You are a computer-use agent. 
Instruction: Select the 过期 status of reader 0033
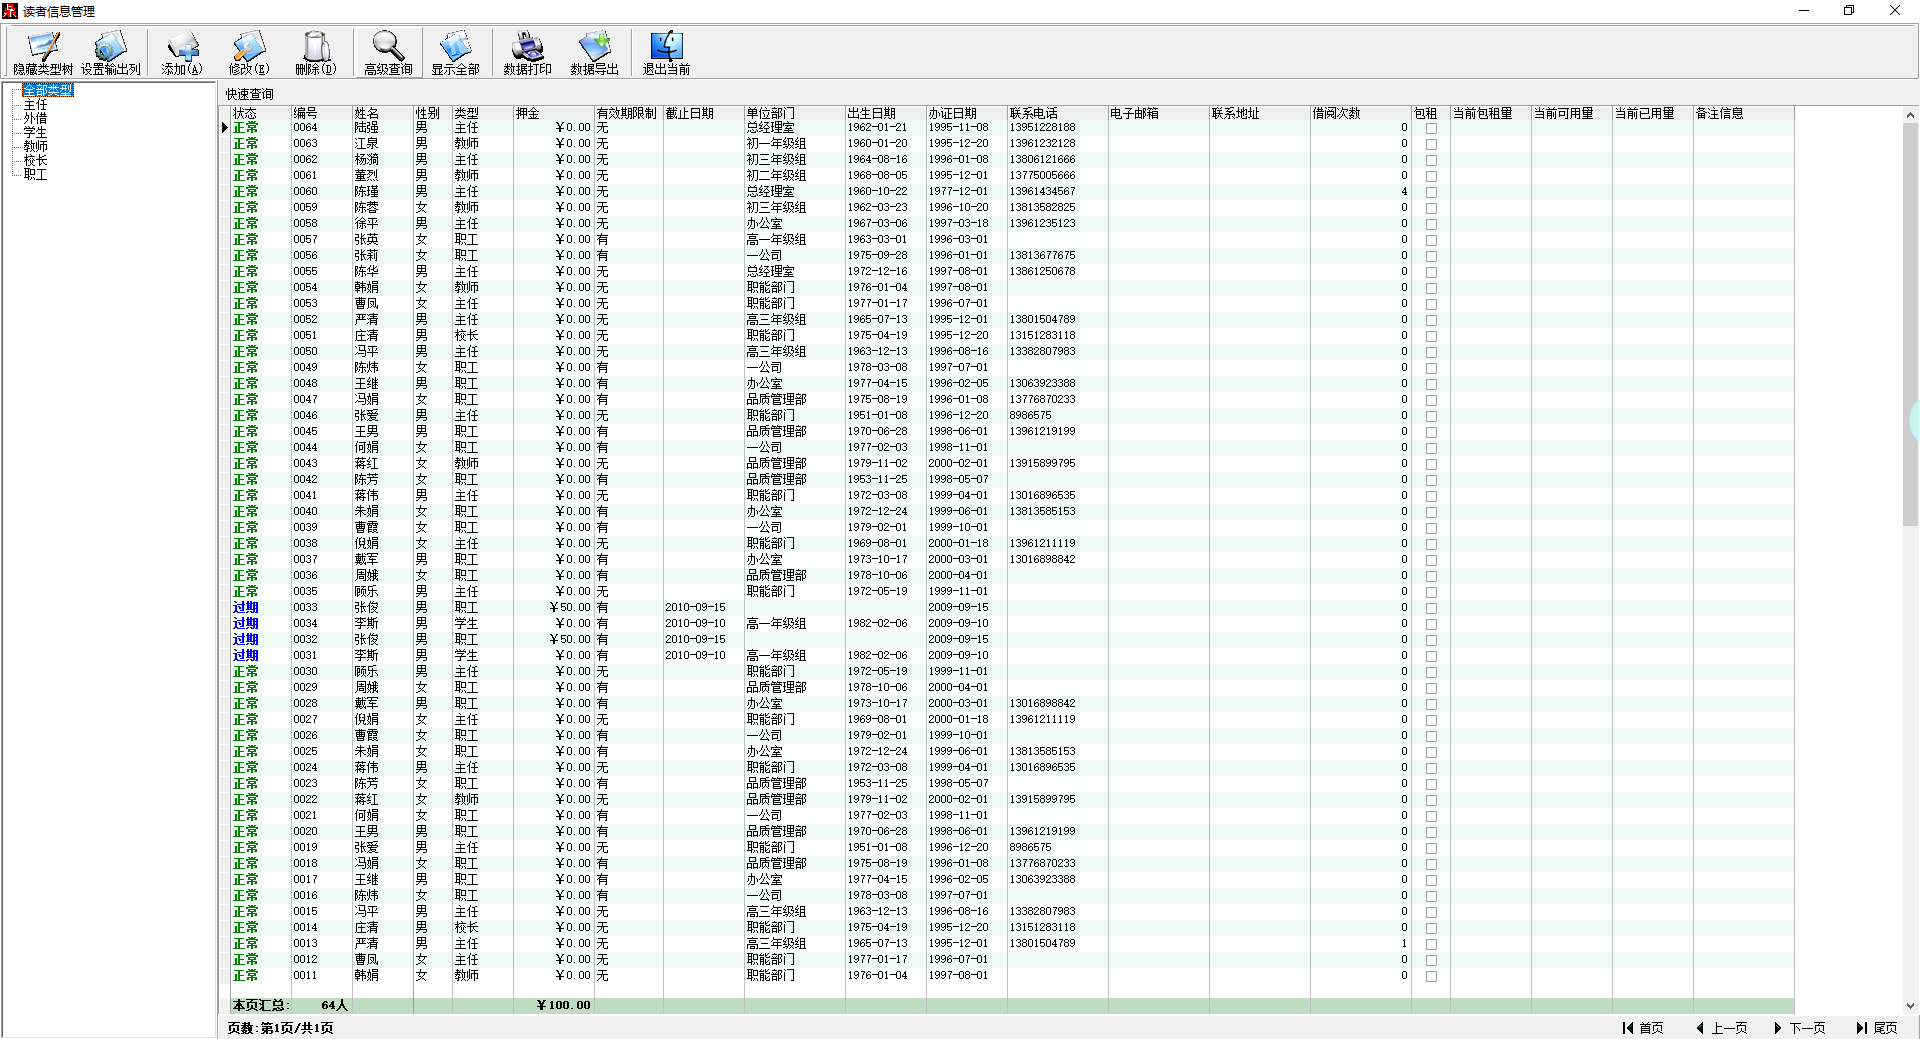tap(245, 608)
